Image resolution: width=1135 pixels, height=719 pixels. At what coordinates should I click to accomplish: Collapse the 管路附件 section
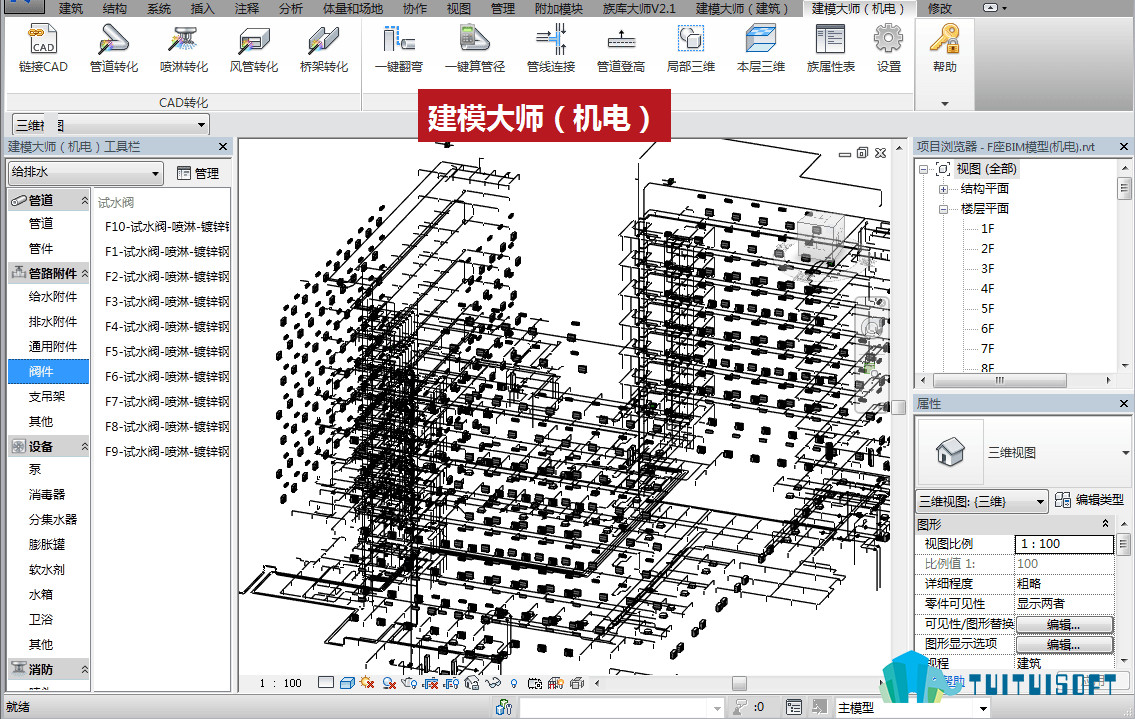point(85,273)
